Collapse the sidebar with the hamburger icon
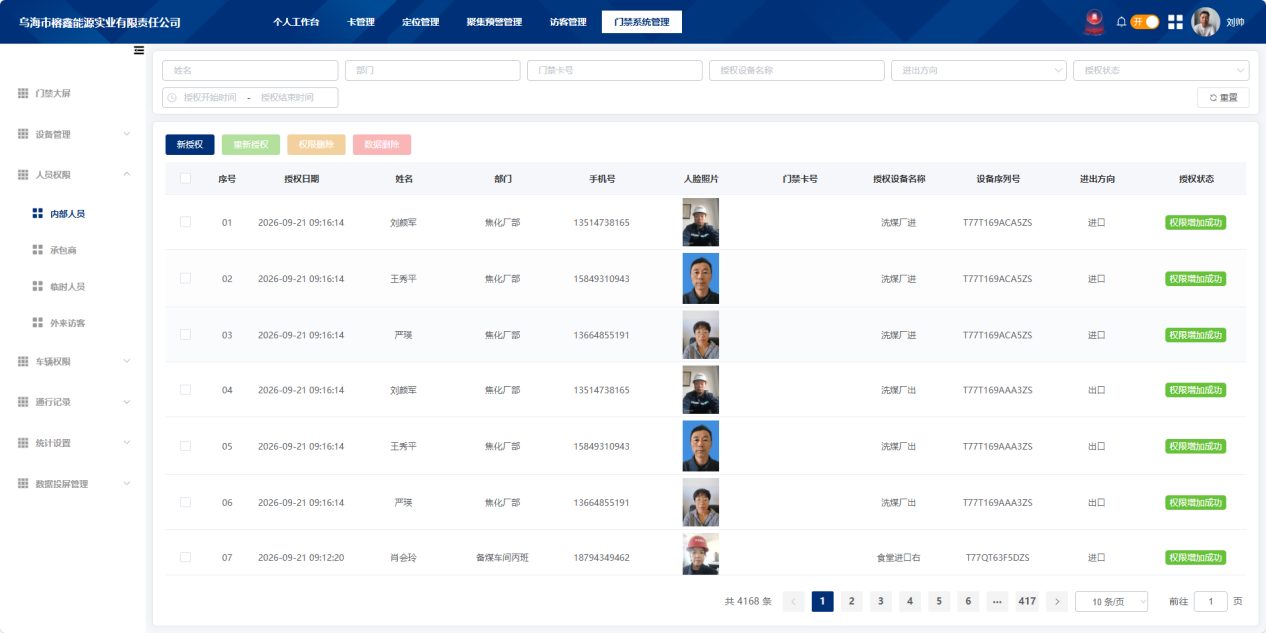The height and width of the screenshot is (633, 1266). click(x=139, y=51)
